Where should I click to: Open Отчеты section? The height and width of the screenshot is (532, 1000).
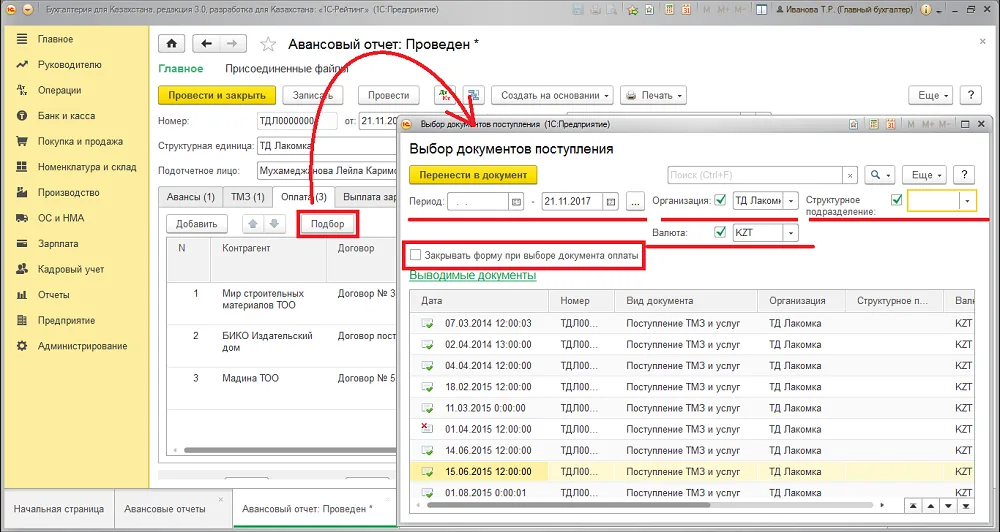54,294
